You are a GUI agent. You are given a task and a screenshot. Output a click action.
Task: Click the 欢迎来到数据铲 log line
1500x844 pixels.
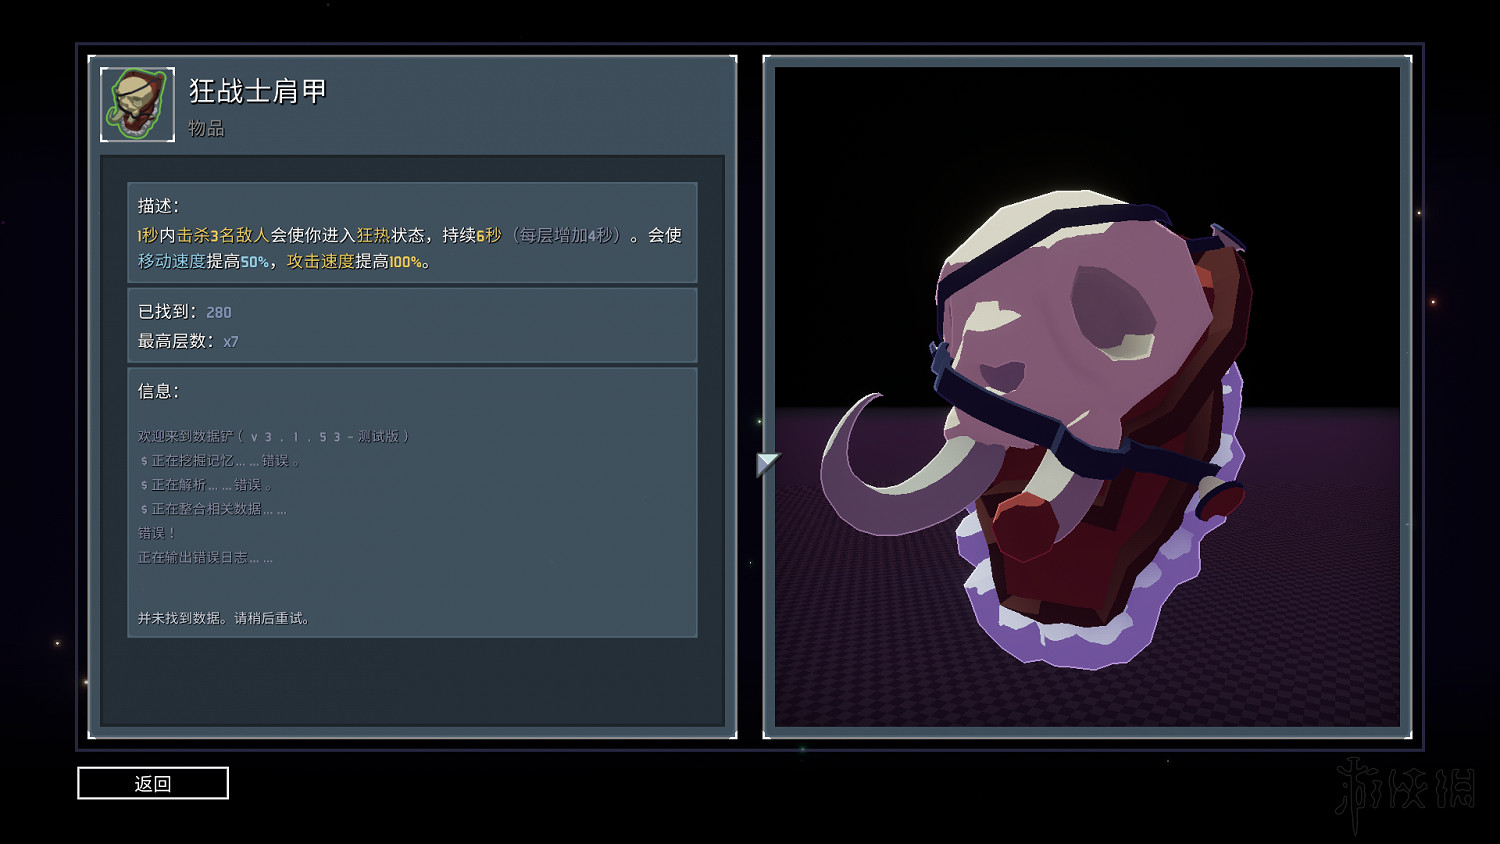point(273,437)
